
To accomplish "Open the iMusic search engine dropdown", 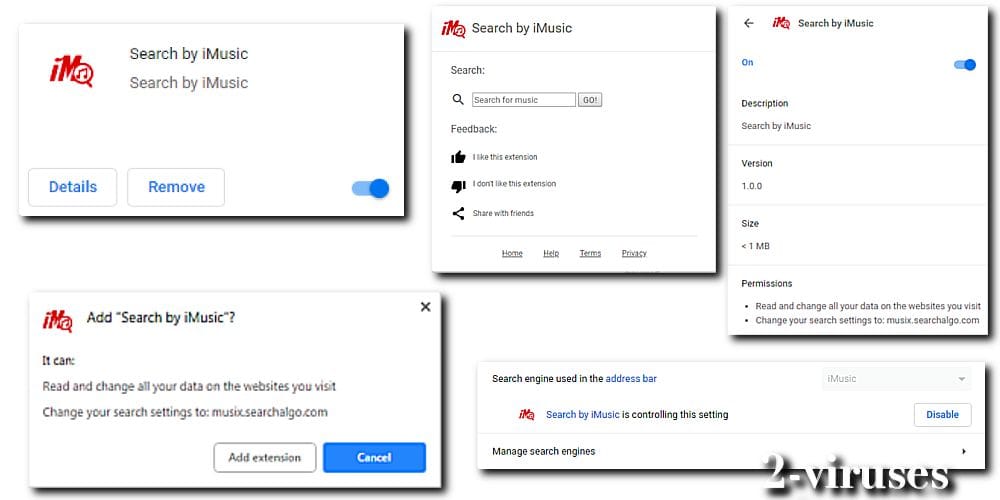I will tap(897, 379).
